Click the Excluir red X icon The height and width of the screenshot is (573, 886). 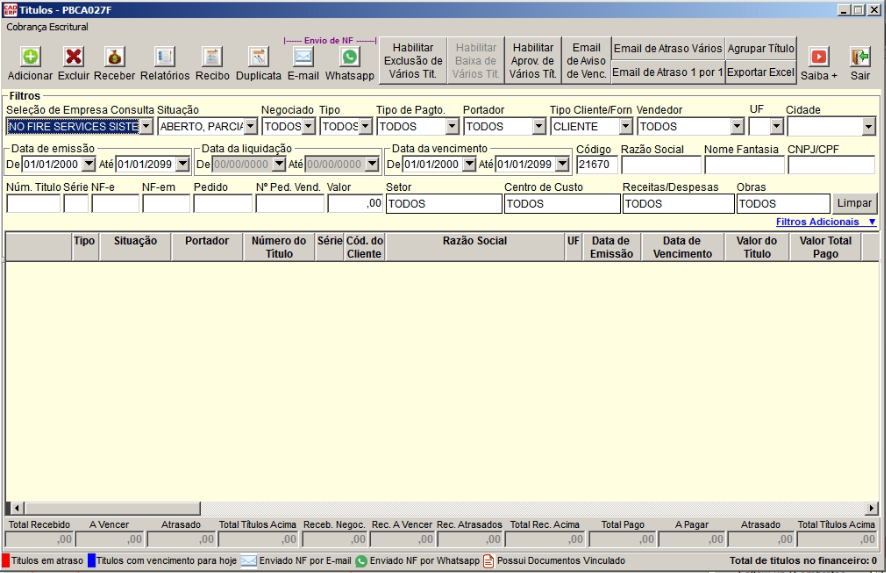[73, 57]
